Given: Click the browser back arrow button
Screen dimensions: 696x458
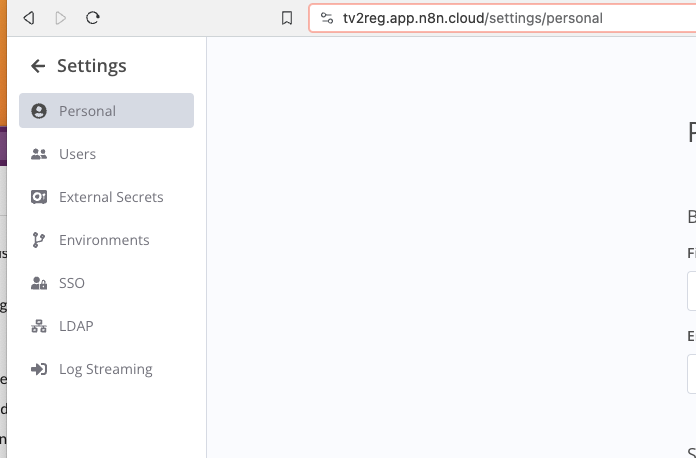Looking at the screenshot, I should tap(28, 18).
